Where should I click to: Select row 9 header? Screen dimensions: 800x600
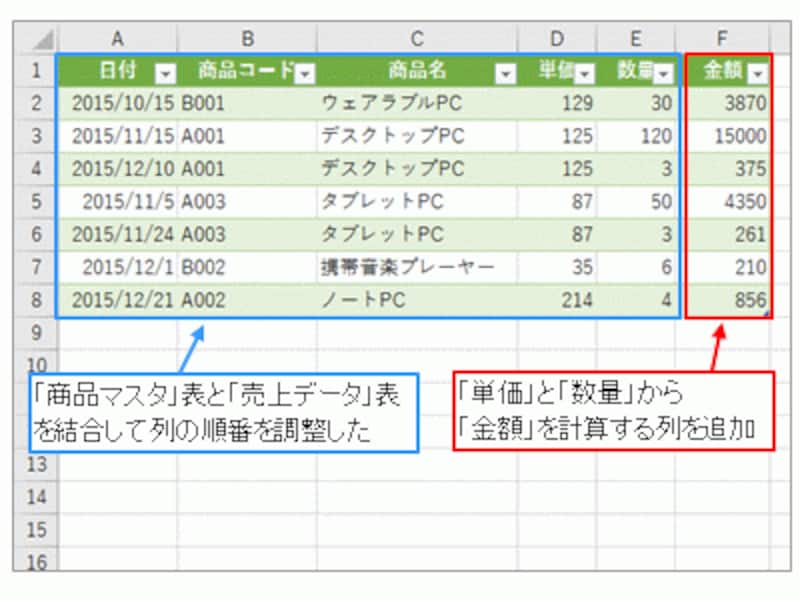[x=36, y=333]
